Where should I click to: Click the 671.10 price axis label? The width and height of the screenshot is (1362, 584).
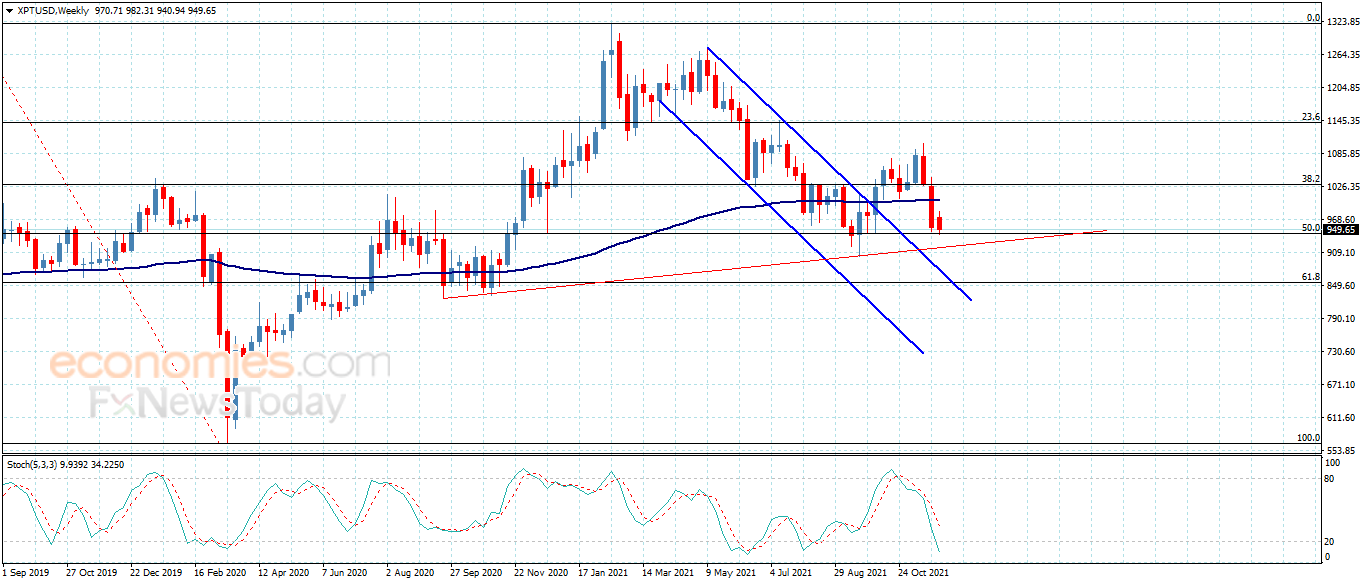[x=1340, y=384]
